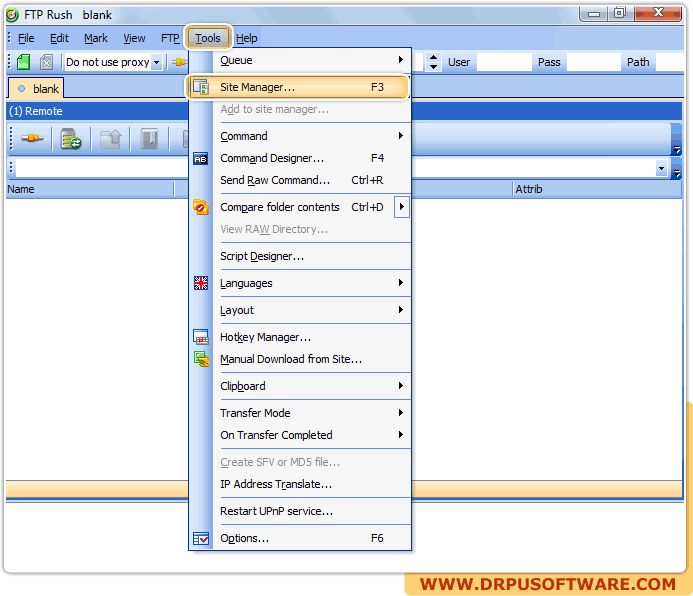The height and width of the screenshot is (596, 693).
Task: Maximize the FTP Rush window
Action: tap(620, 14)
